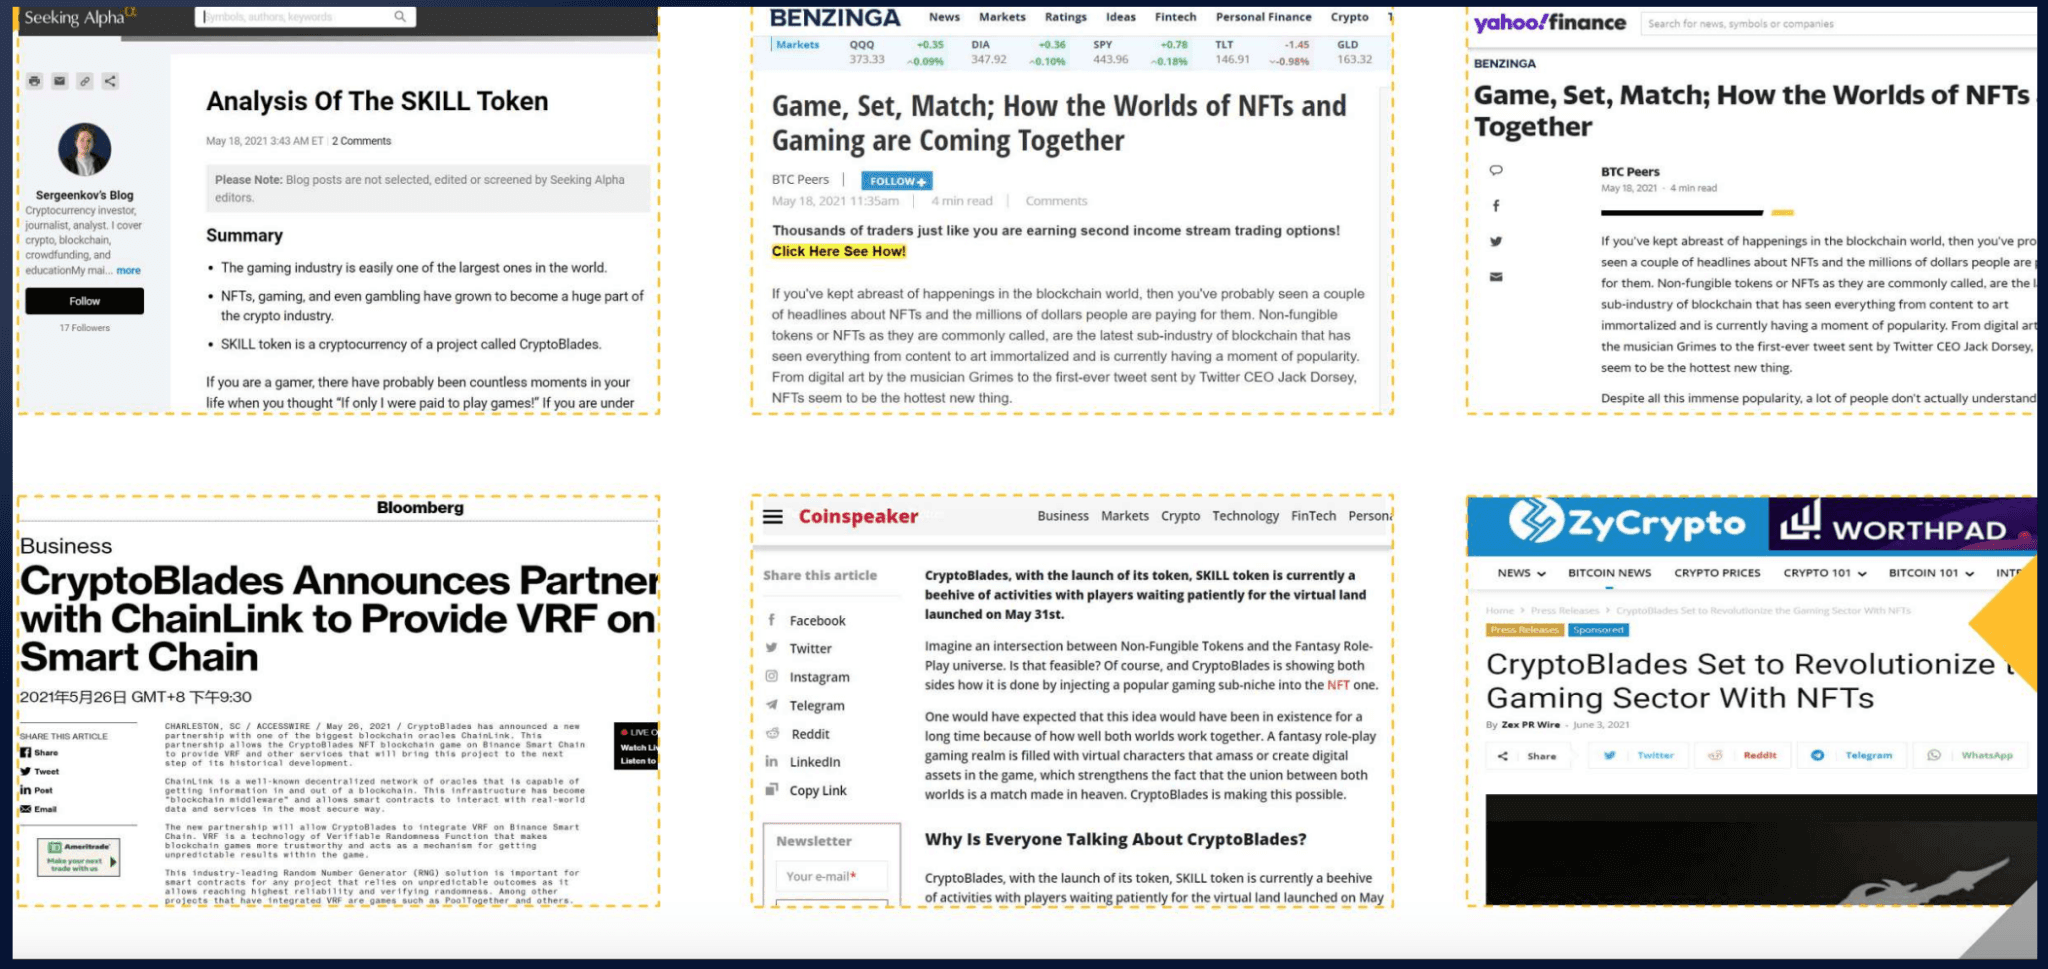Share Bloomberg article via Facebook Share icon
The width and height of the screenshot is (2048, 969).
click(x=26, y=753)
